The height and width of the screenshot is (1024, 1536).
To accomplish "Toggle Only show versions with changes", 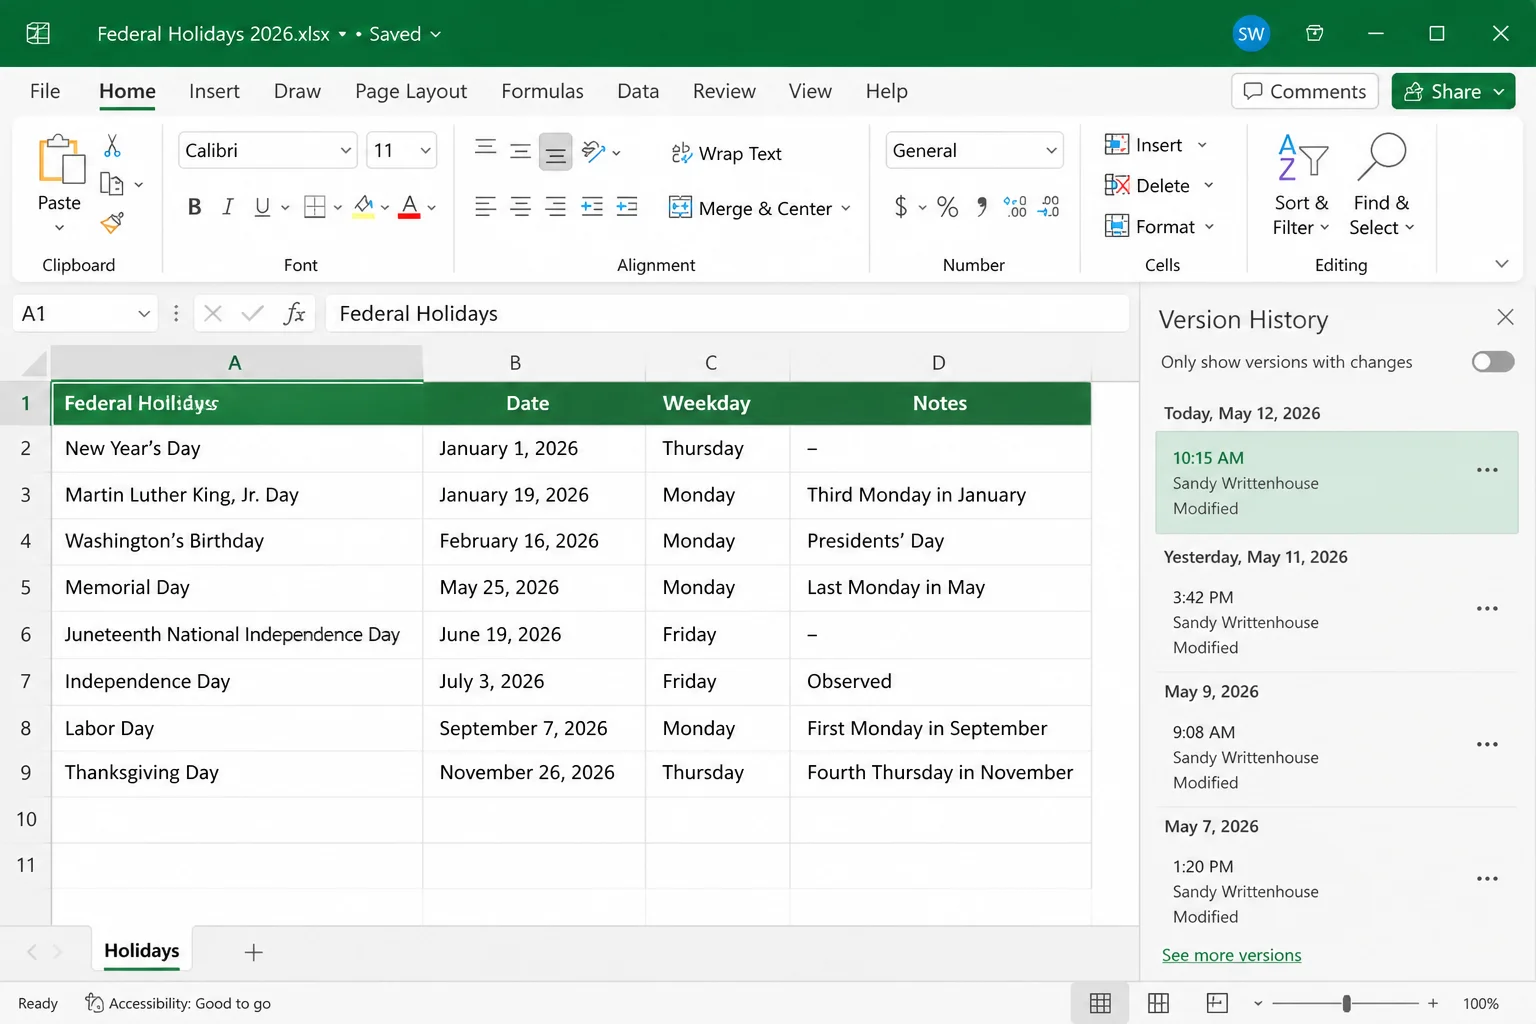I will pyautogui.click(x=1493, y=362).
